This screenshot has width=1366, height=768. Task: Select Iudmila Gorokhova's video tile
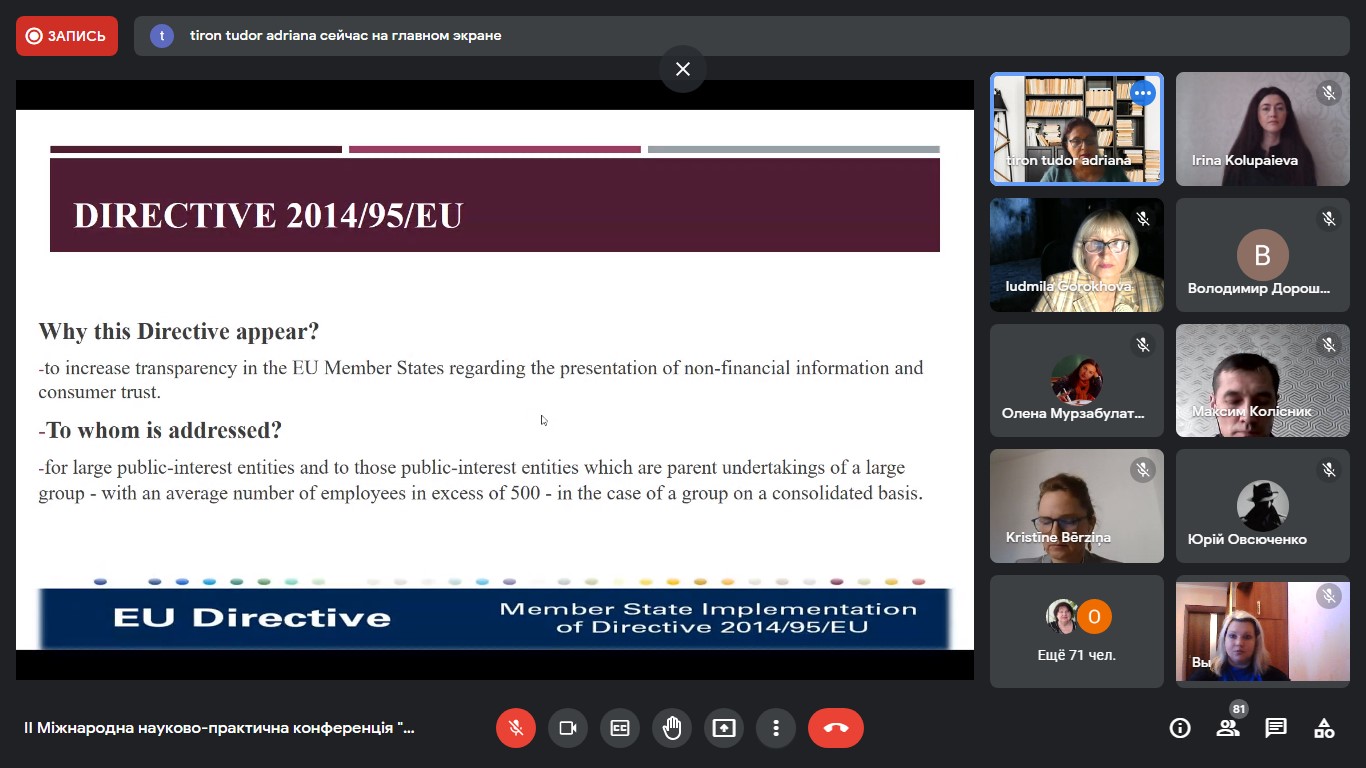click(x=1076, y=255)
